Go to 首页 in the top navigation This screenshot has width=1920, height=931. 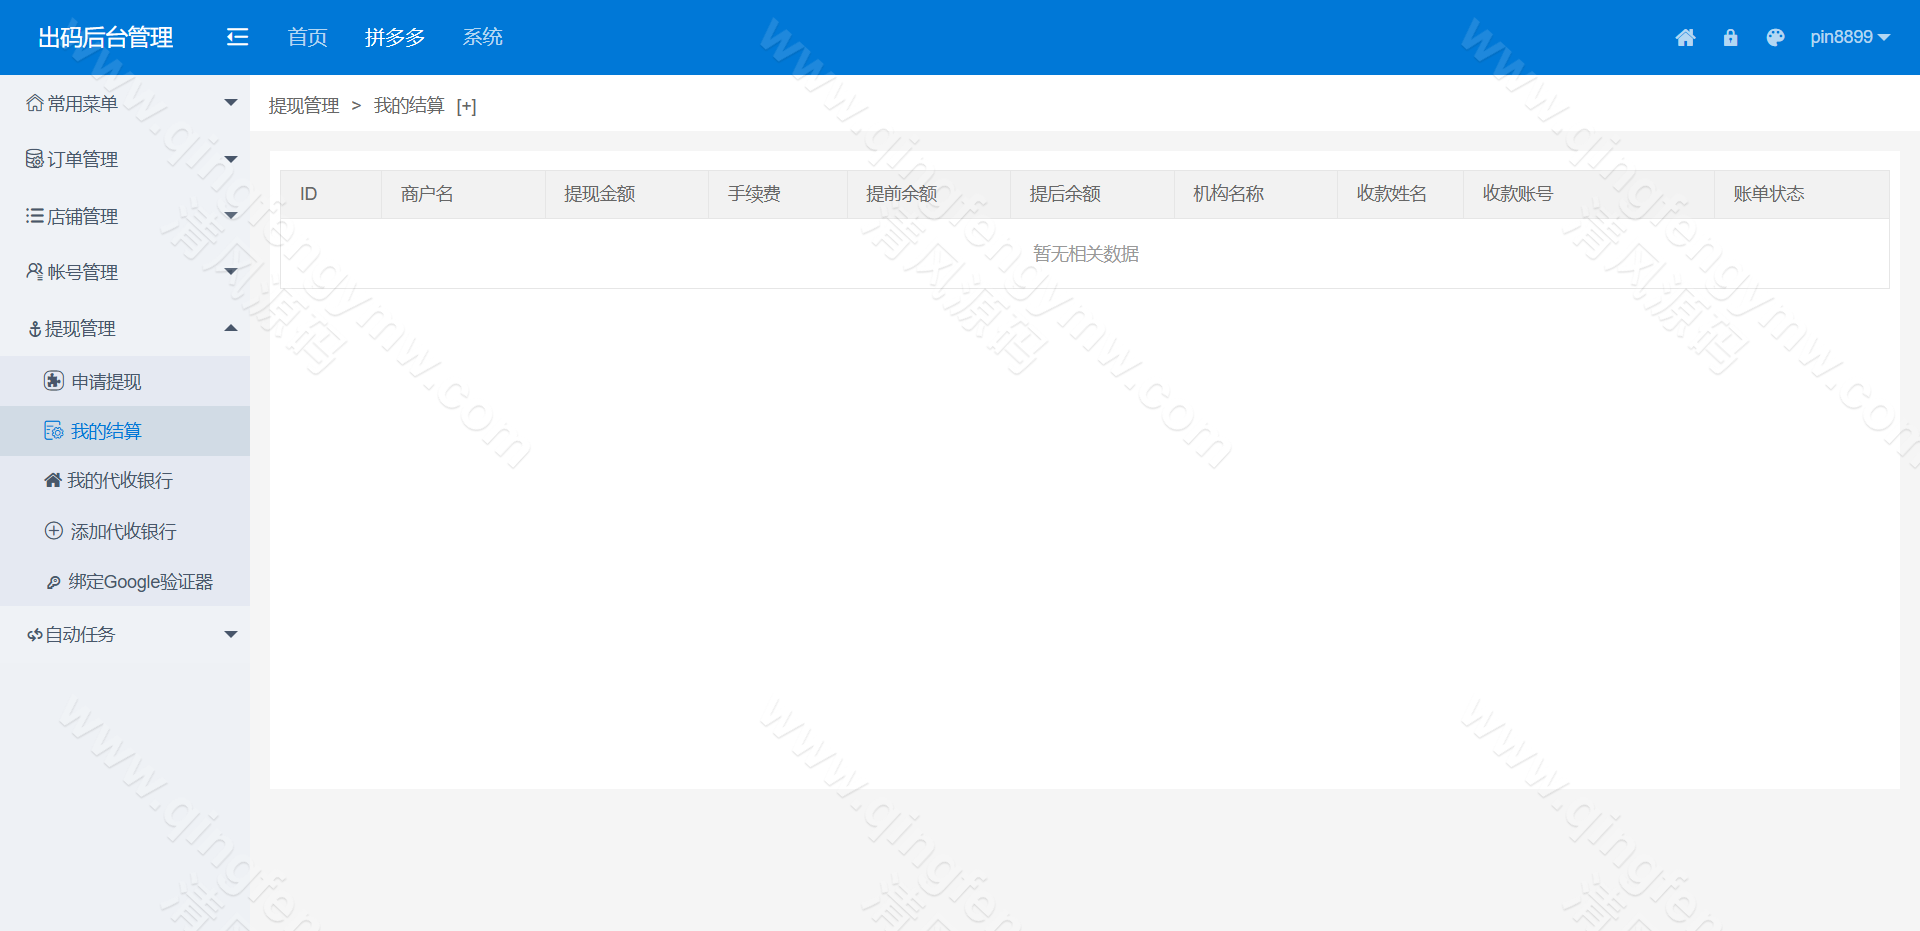tap(306, 37)
